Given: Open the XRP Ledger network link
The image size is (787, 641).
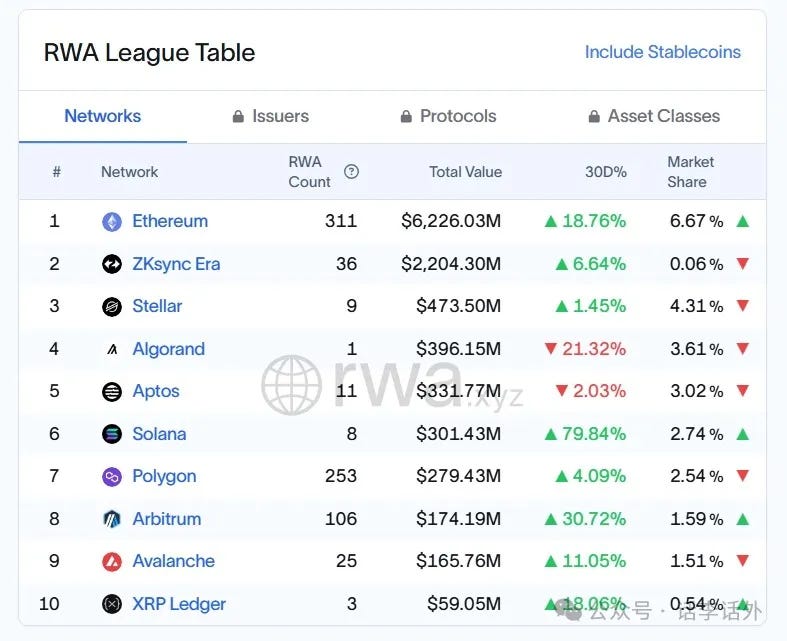Looking at the screenshot, I should pos(179,604).
